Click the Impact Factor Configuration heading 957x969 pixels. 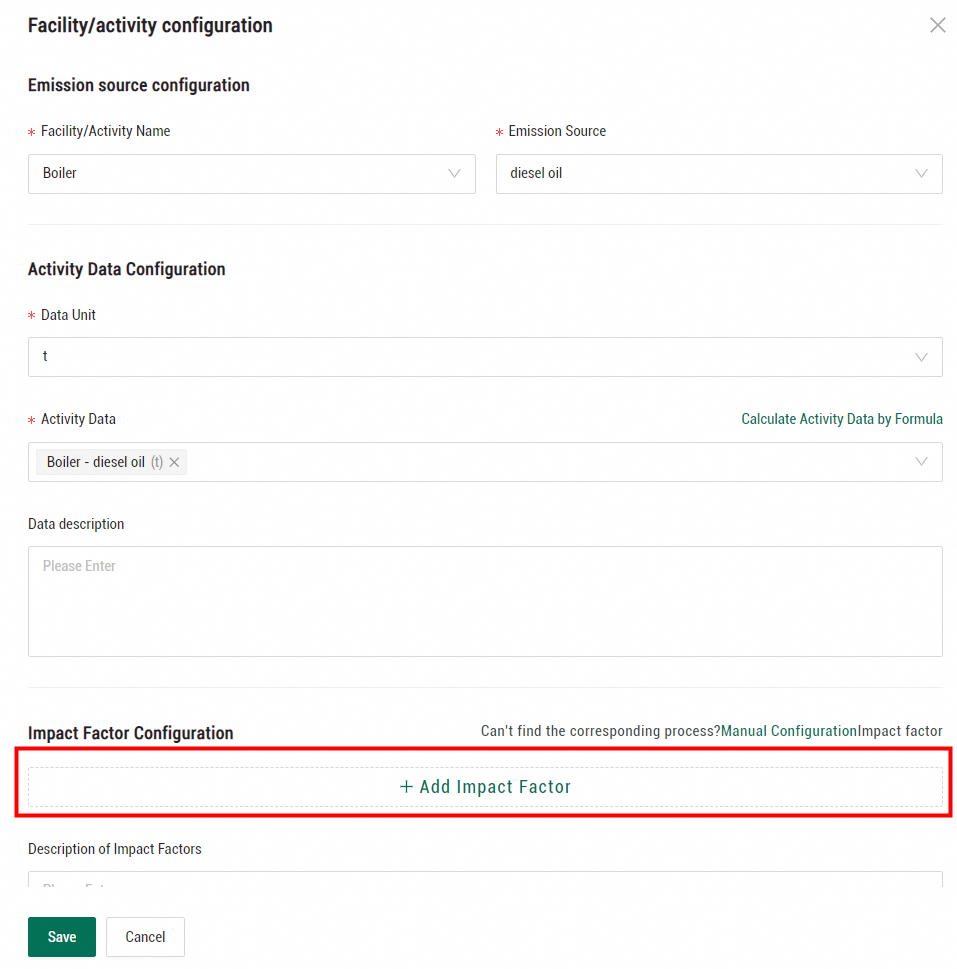(131, 733)
